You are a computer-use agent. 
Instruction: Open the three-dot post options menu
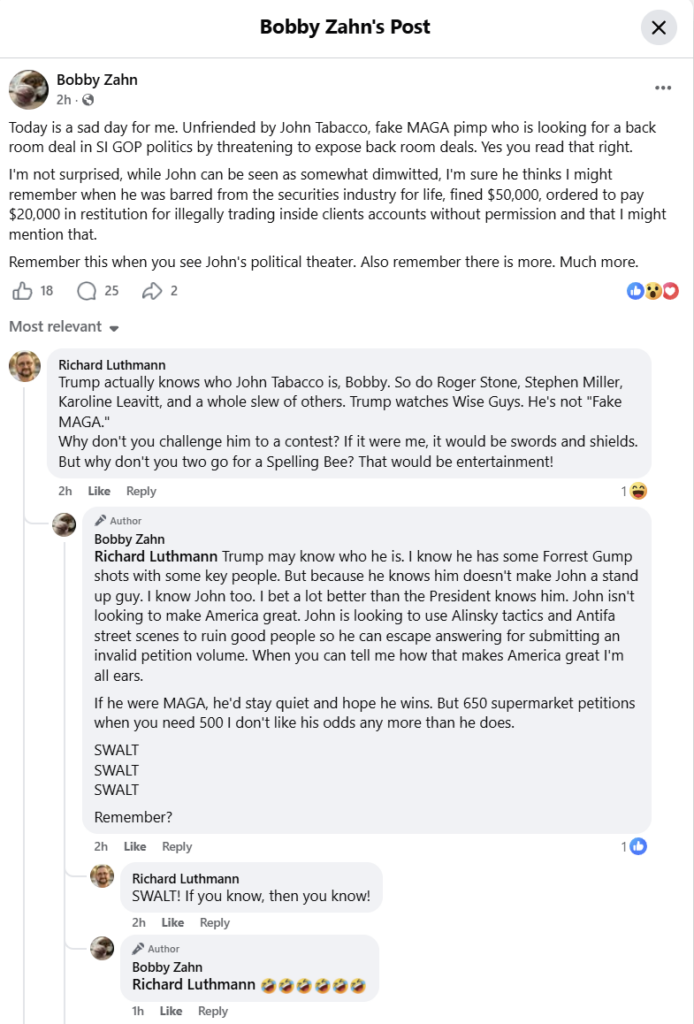tap(663, 87)
